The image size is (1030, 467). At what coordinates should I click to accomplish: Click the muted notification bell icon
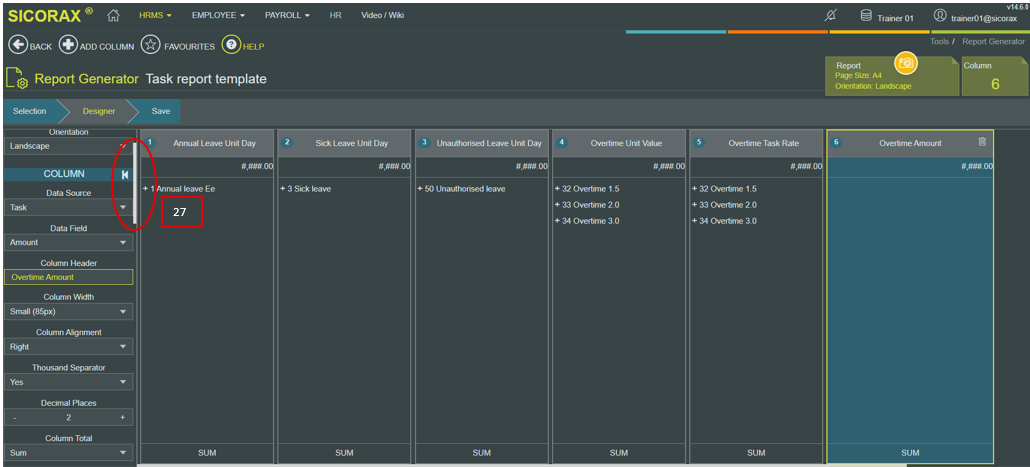coord(830,15)
